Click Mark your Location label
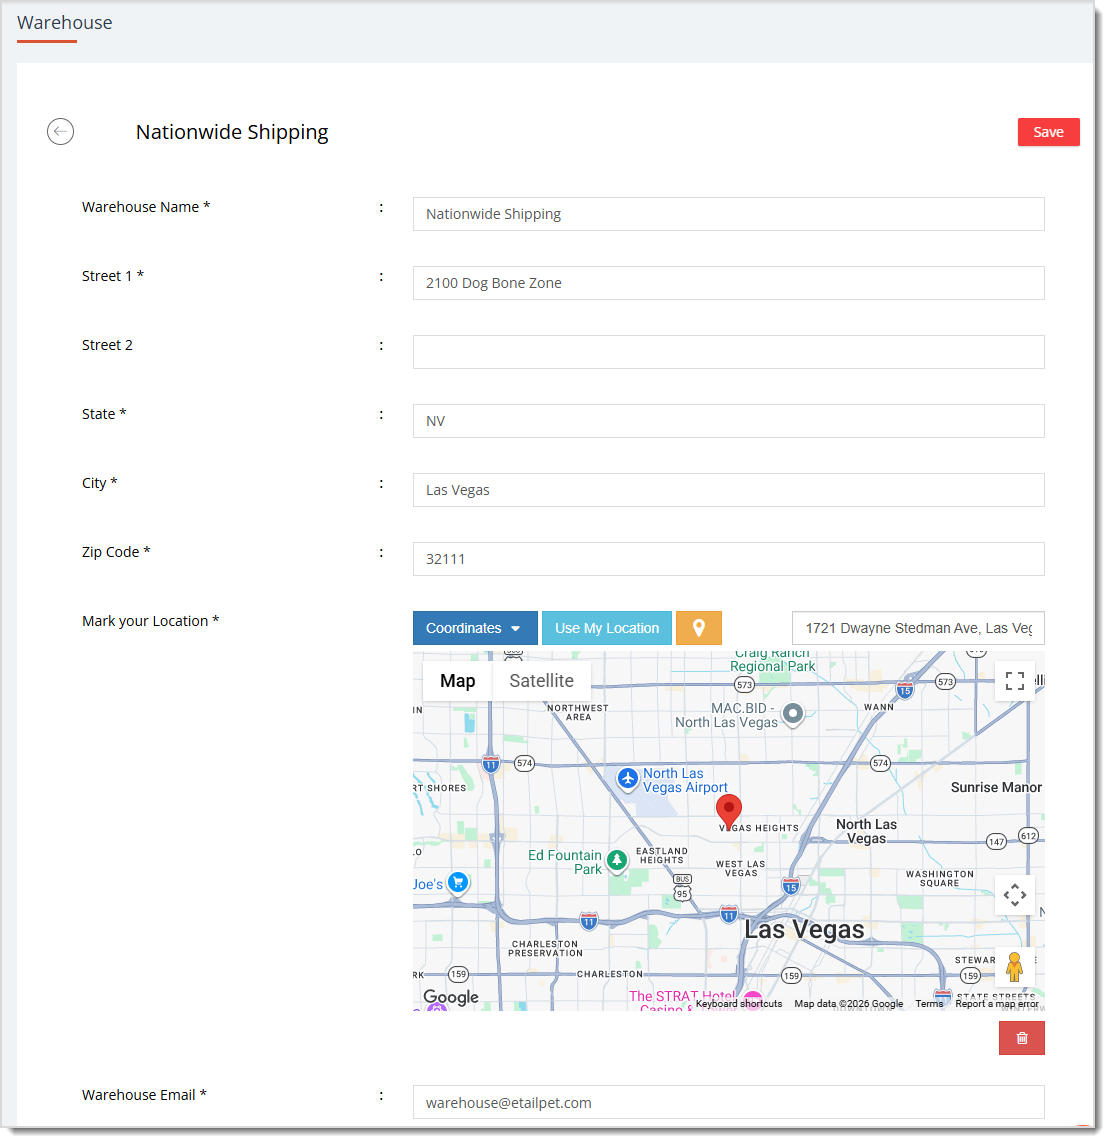This screenshot has width=1110, height=1143. (150, 621)
